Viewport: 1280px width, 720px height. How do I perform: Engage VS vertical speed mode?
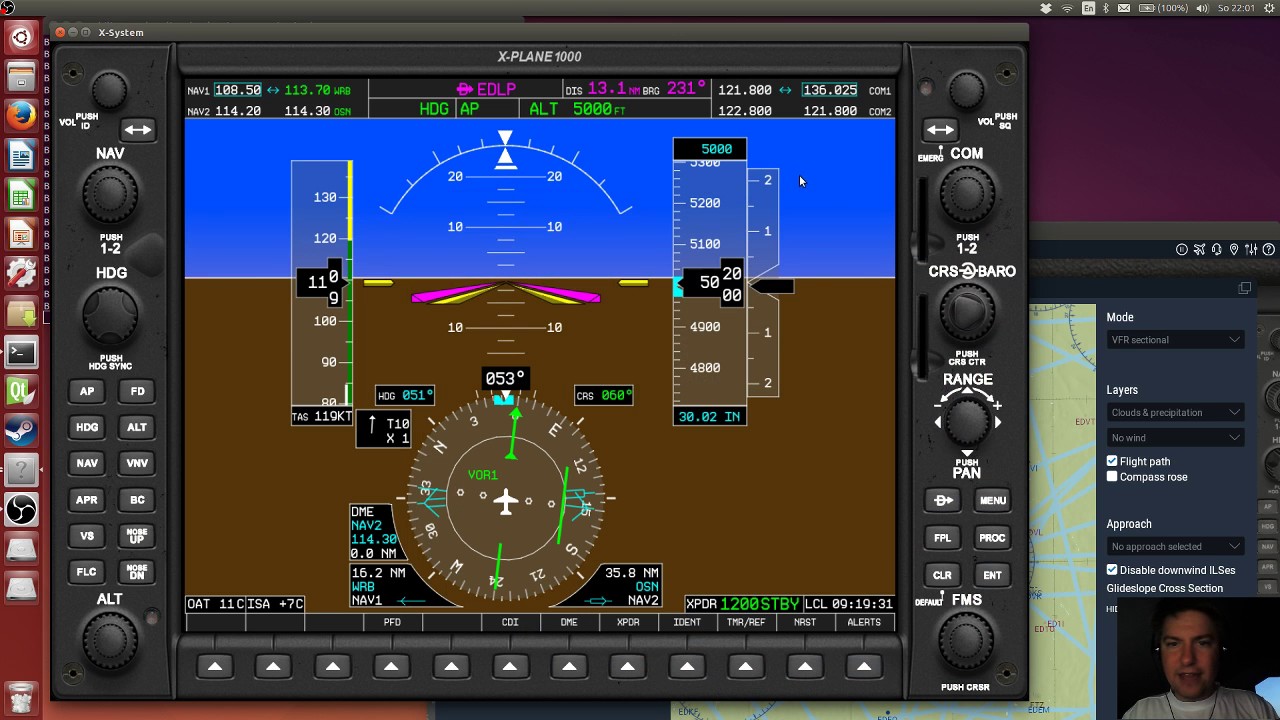point(87,536)
